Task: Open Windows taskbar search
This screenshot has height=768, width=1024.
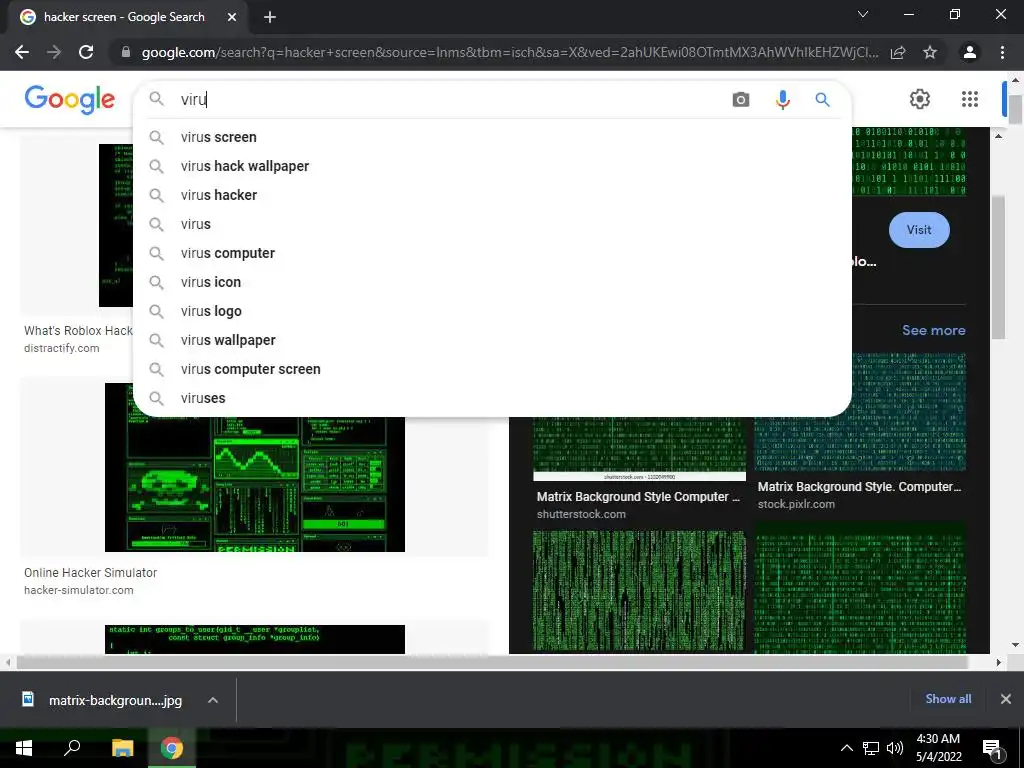Action: tap(72, 748)
